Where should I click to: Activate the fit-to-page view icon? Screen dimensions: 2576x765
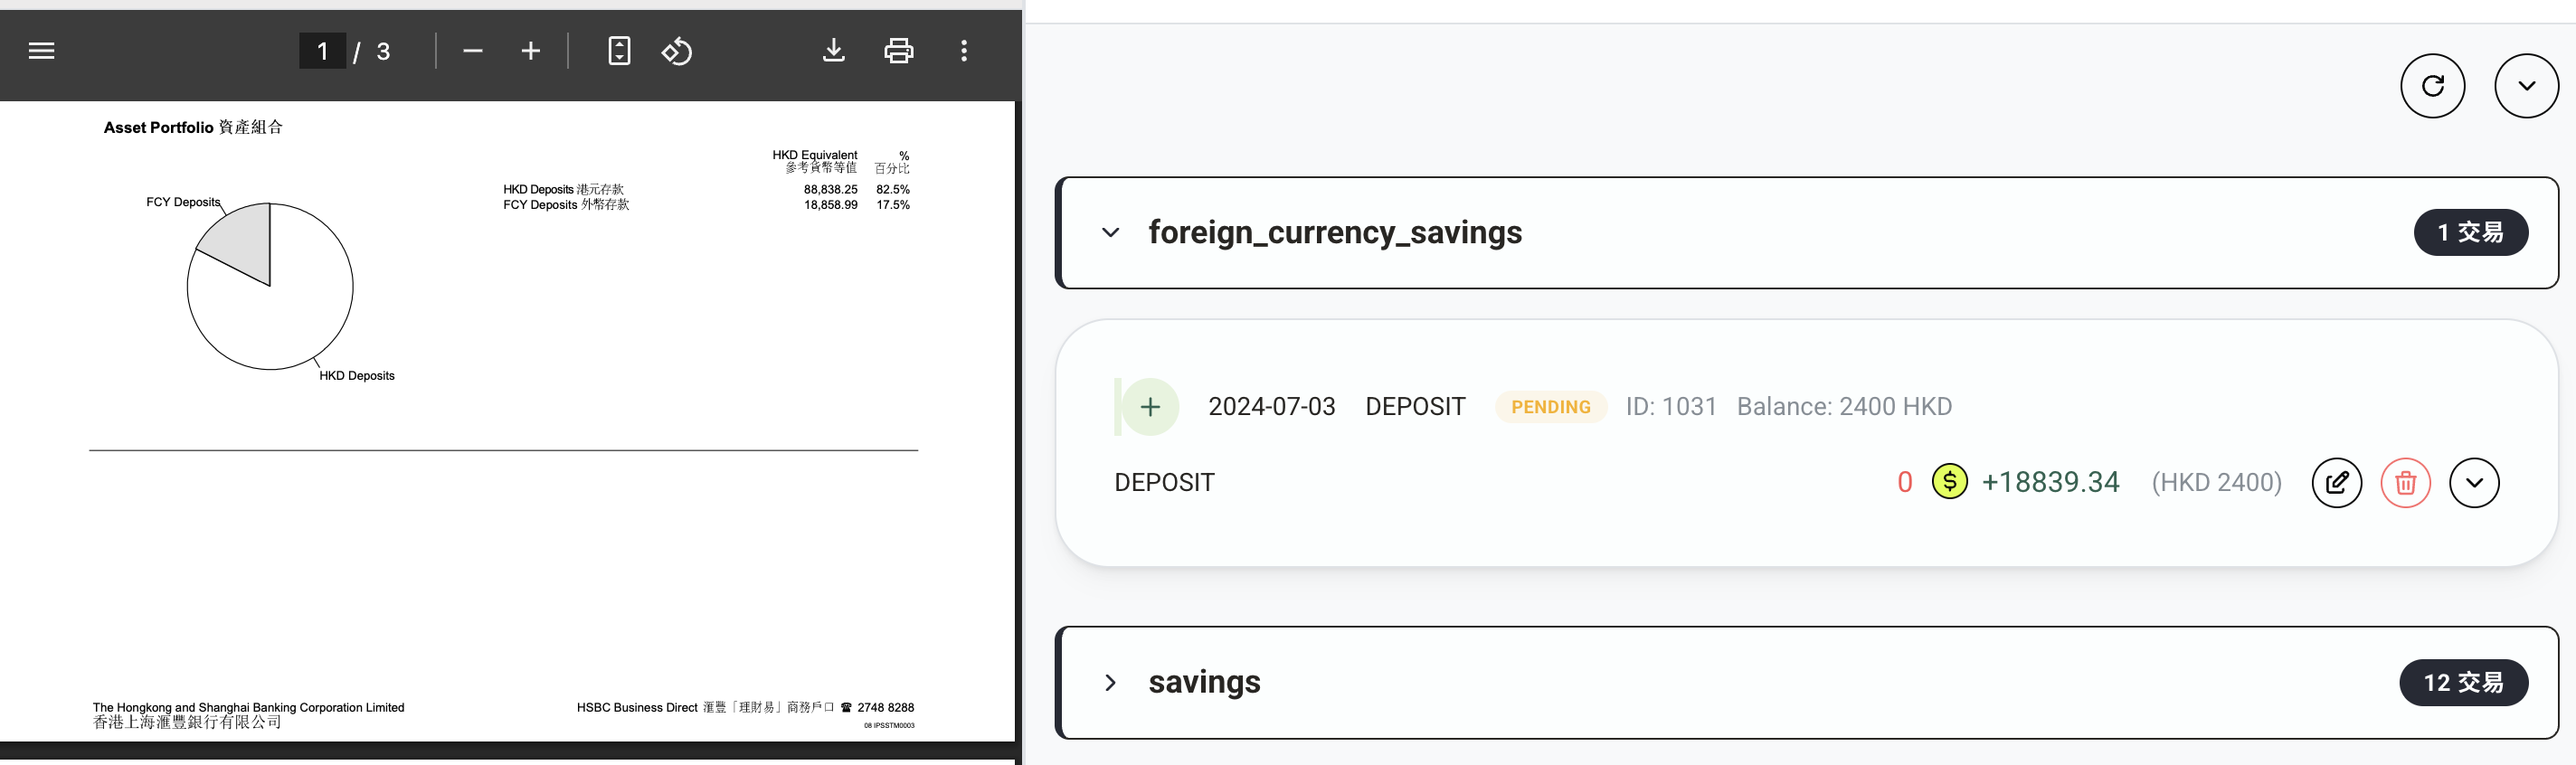tap(619, 50)
